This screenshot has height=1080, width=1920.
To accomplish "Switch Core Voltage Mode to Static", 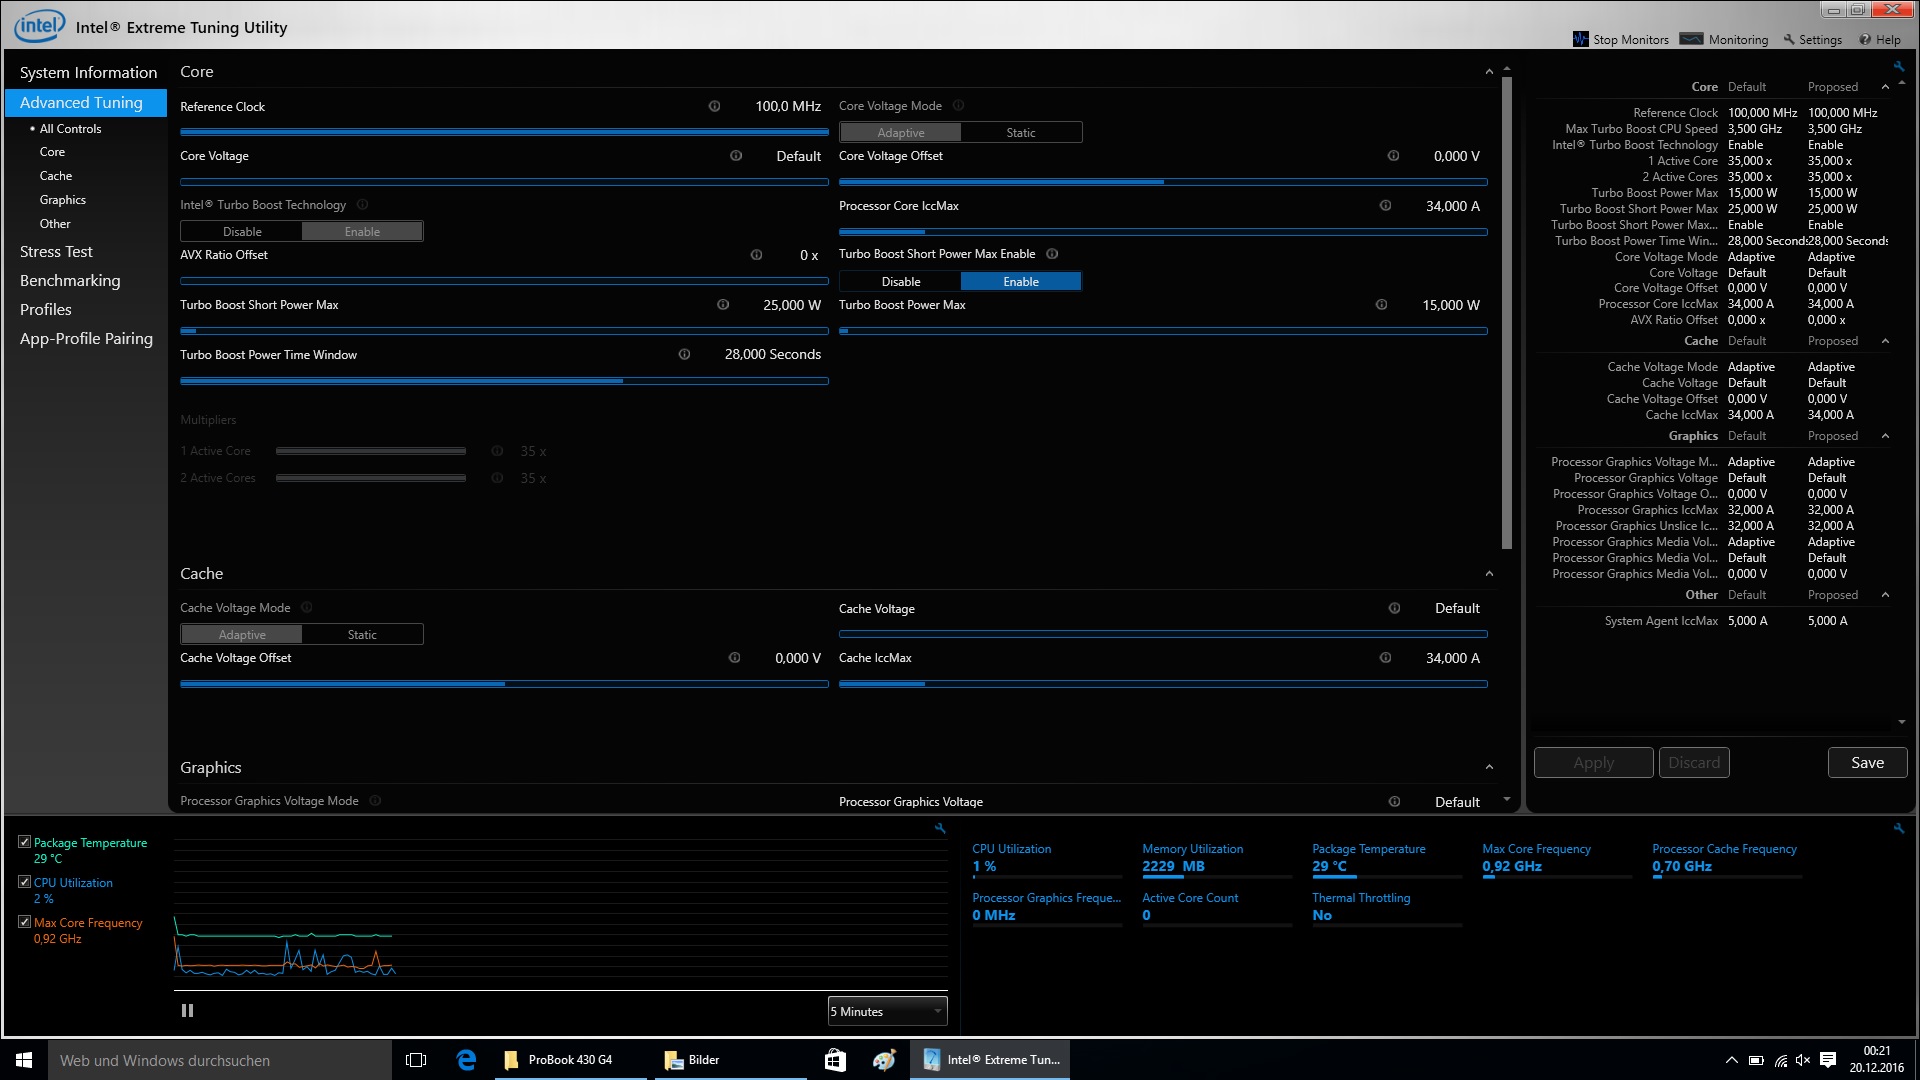I will click(1020, 133).
